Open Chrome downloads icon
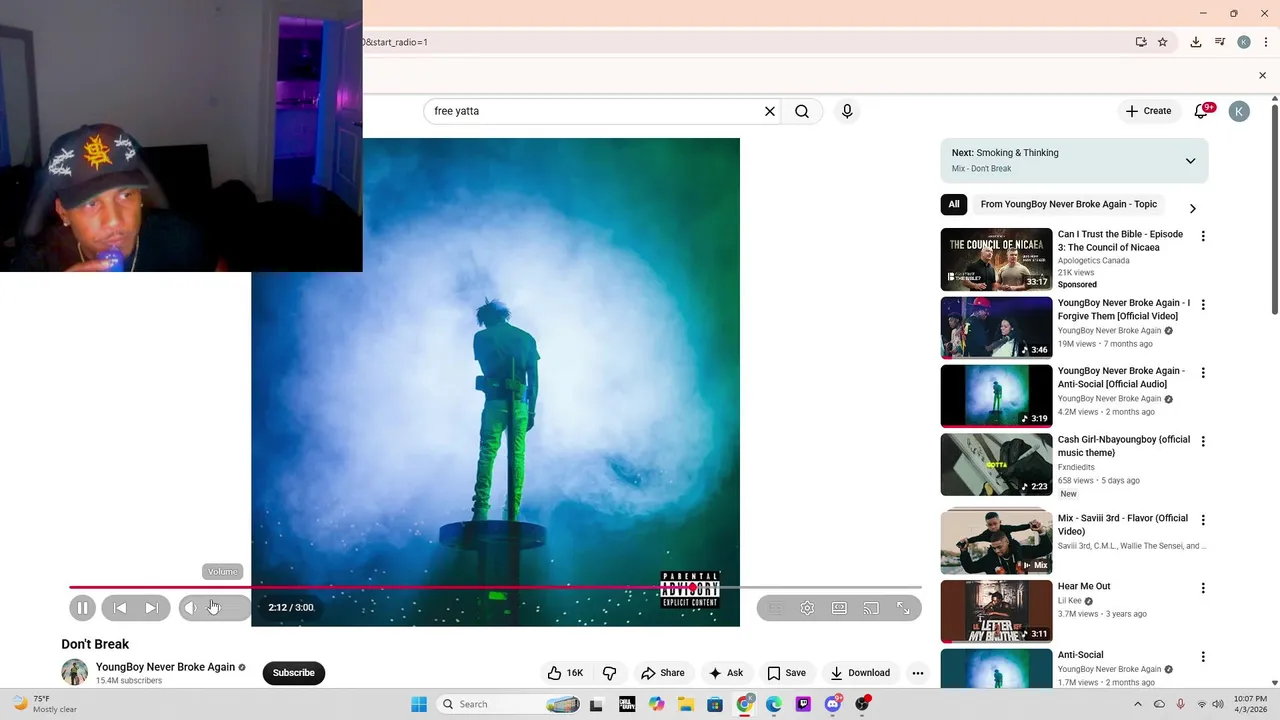Viewport: 1280px width, 720px height. pyautogui.click(x=1195, y=42)
